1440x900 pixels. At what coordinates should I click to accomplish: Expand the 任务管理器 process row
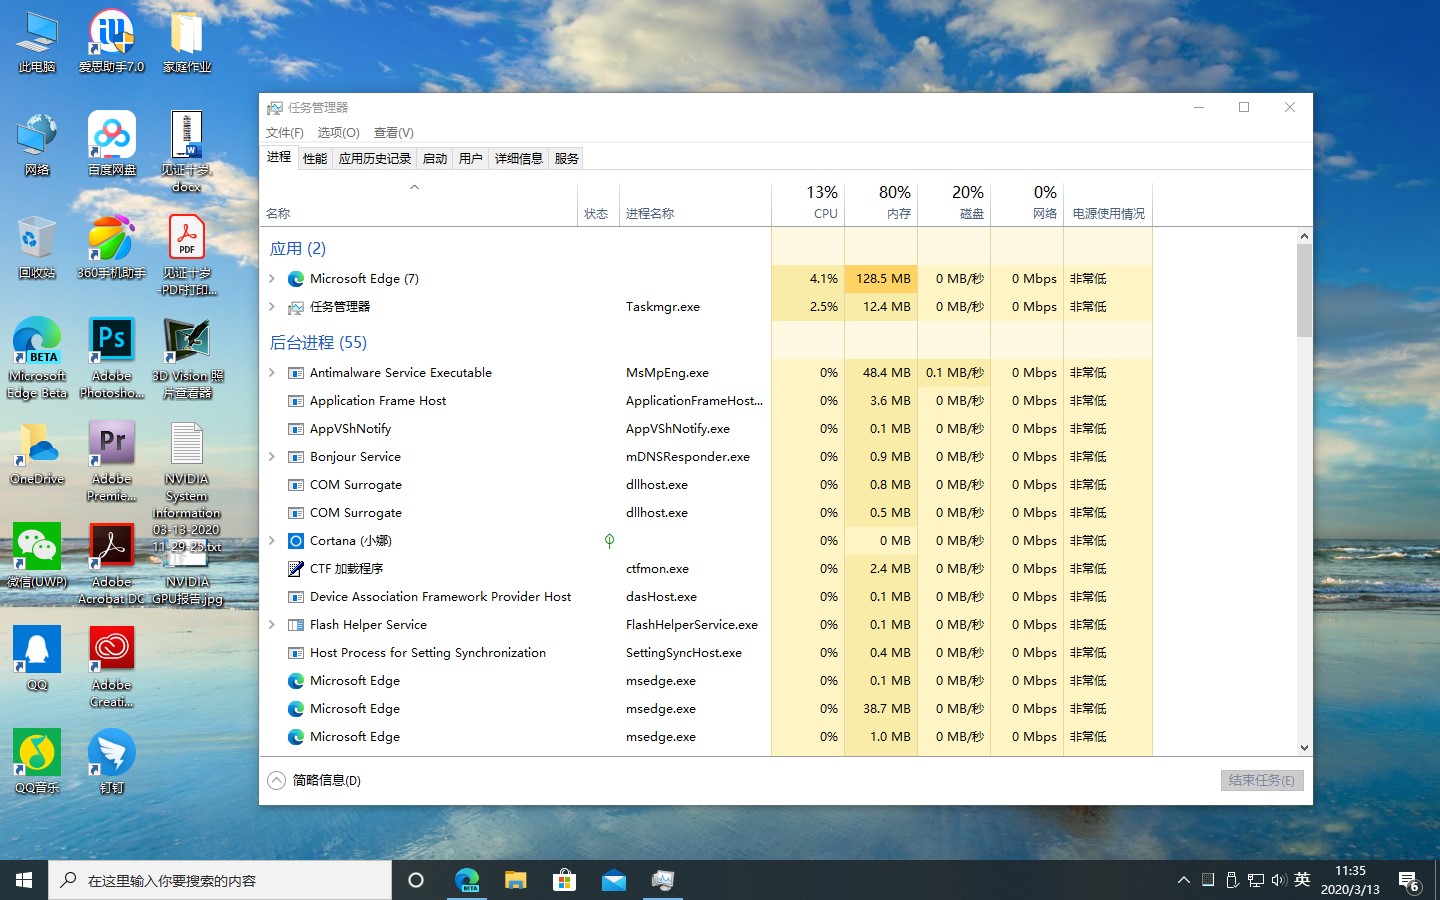(x=272, y=307)
